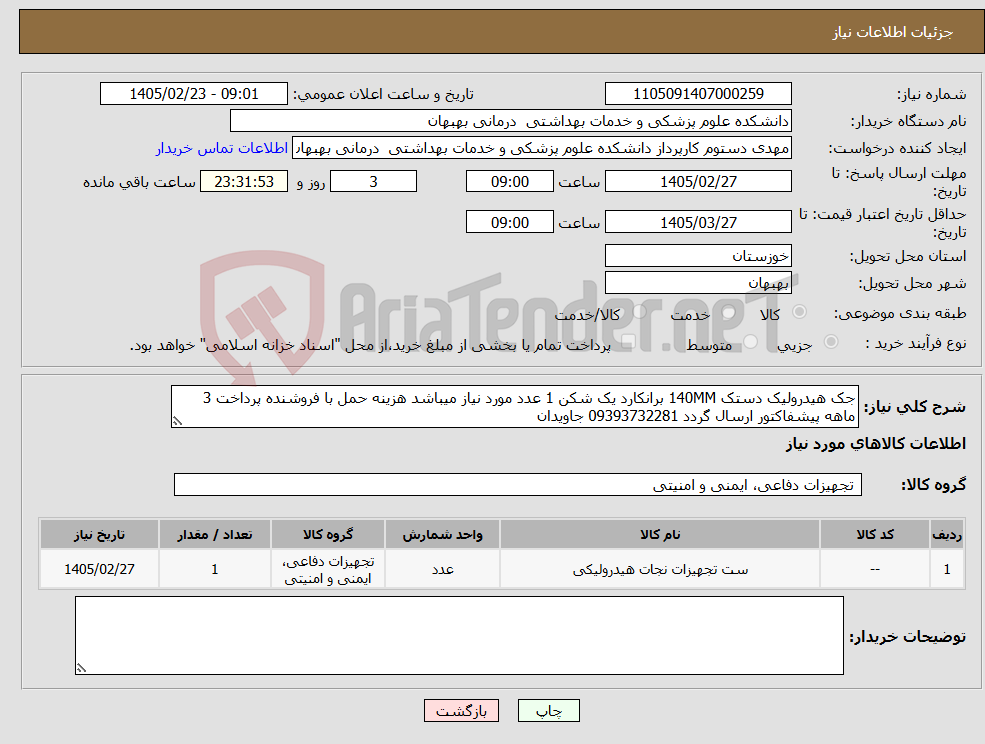Click the unit cell عدد in the table
The image size is (985, 744).
(x=442, y=569)
